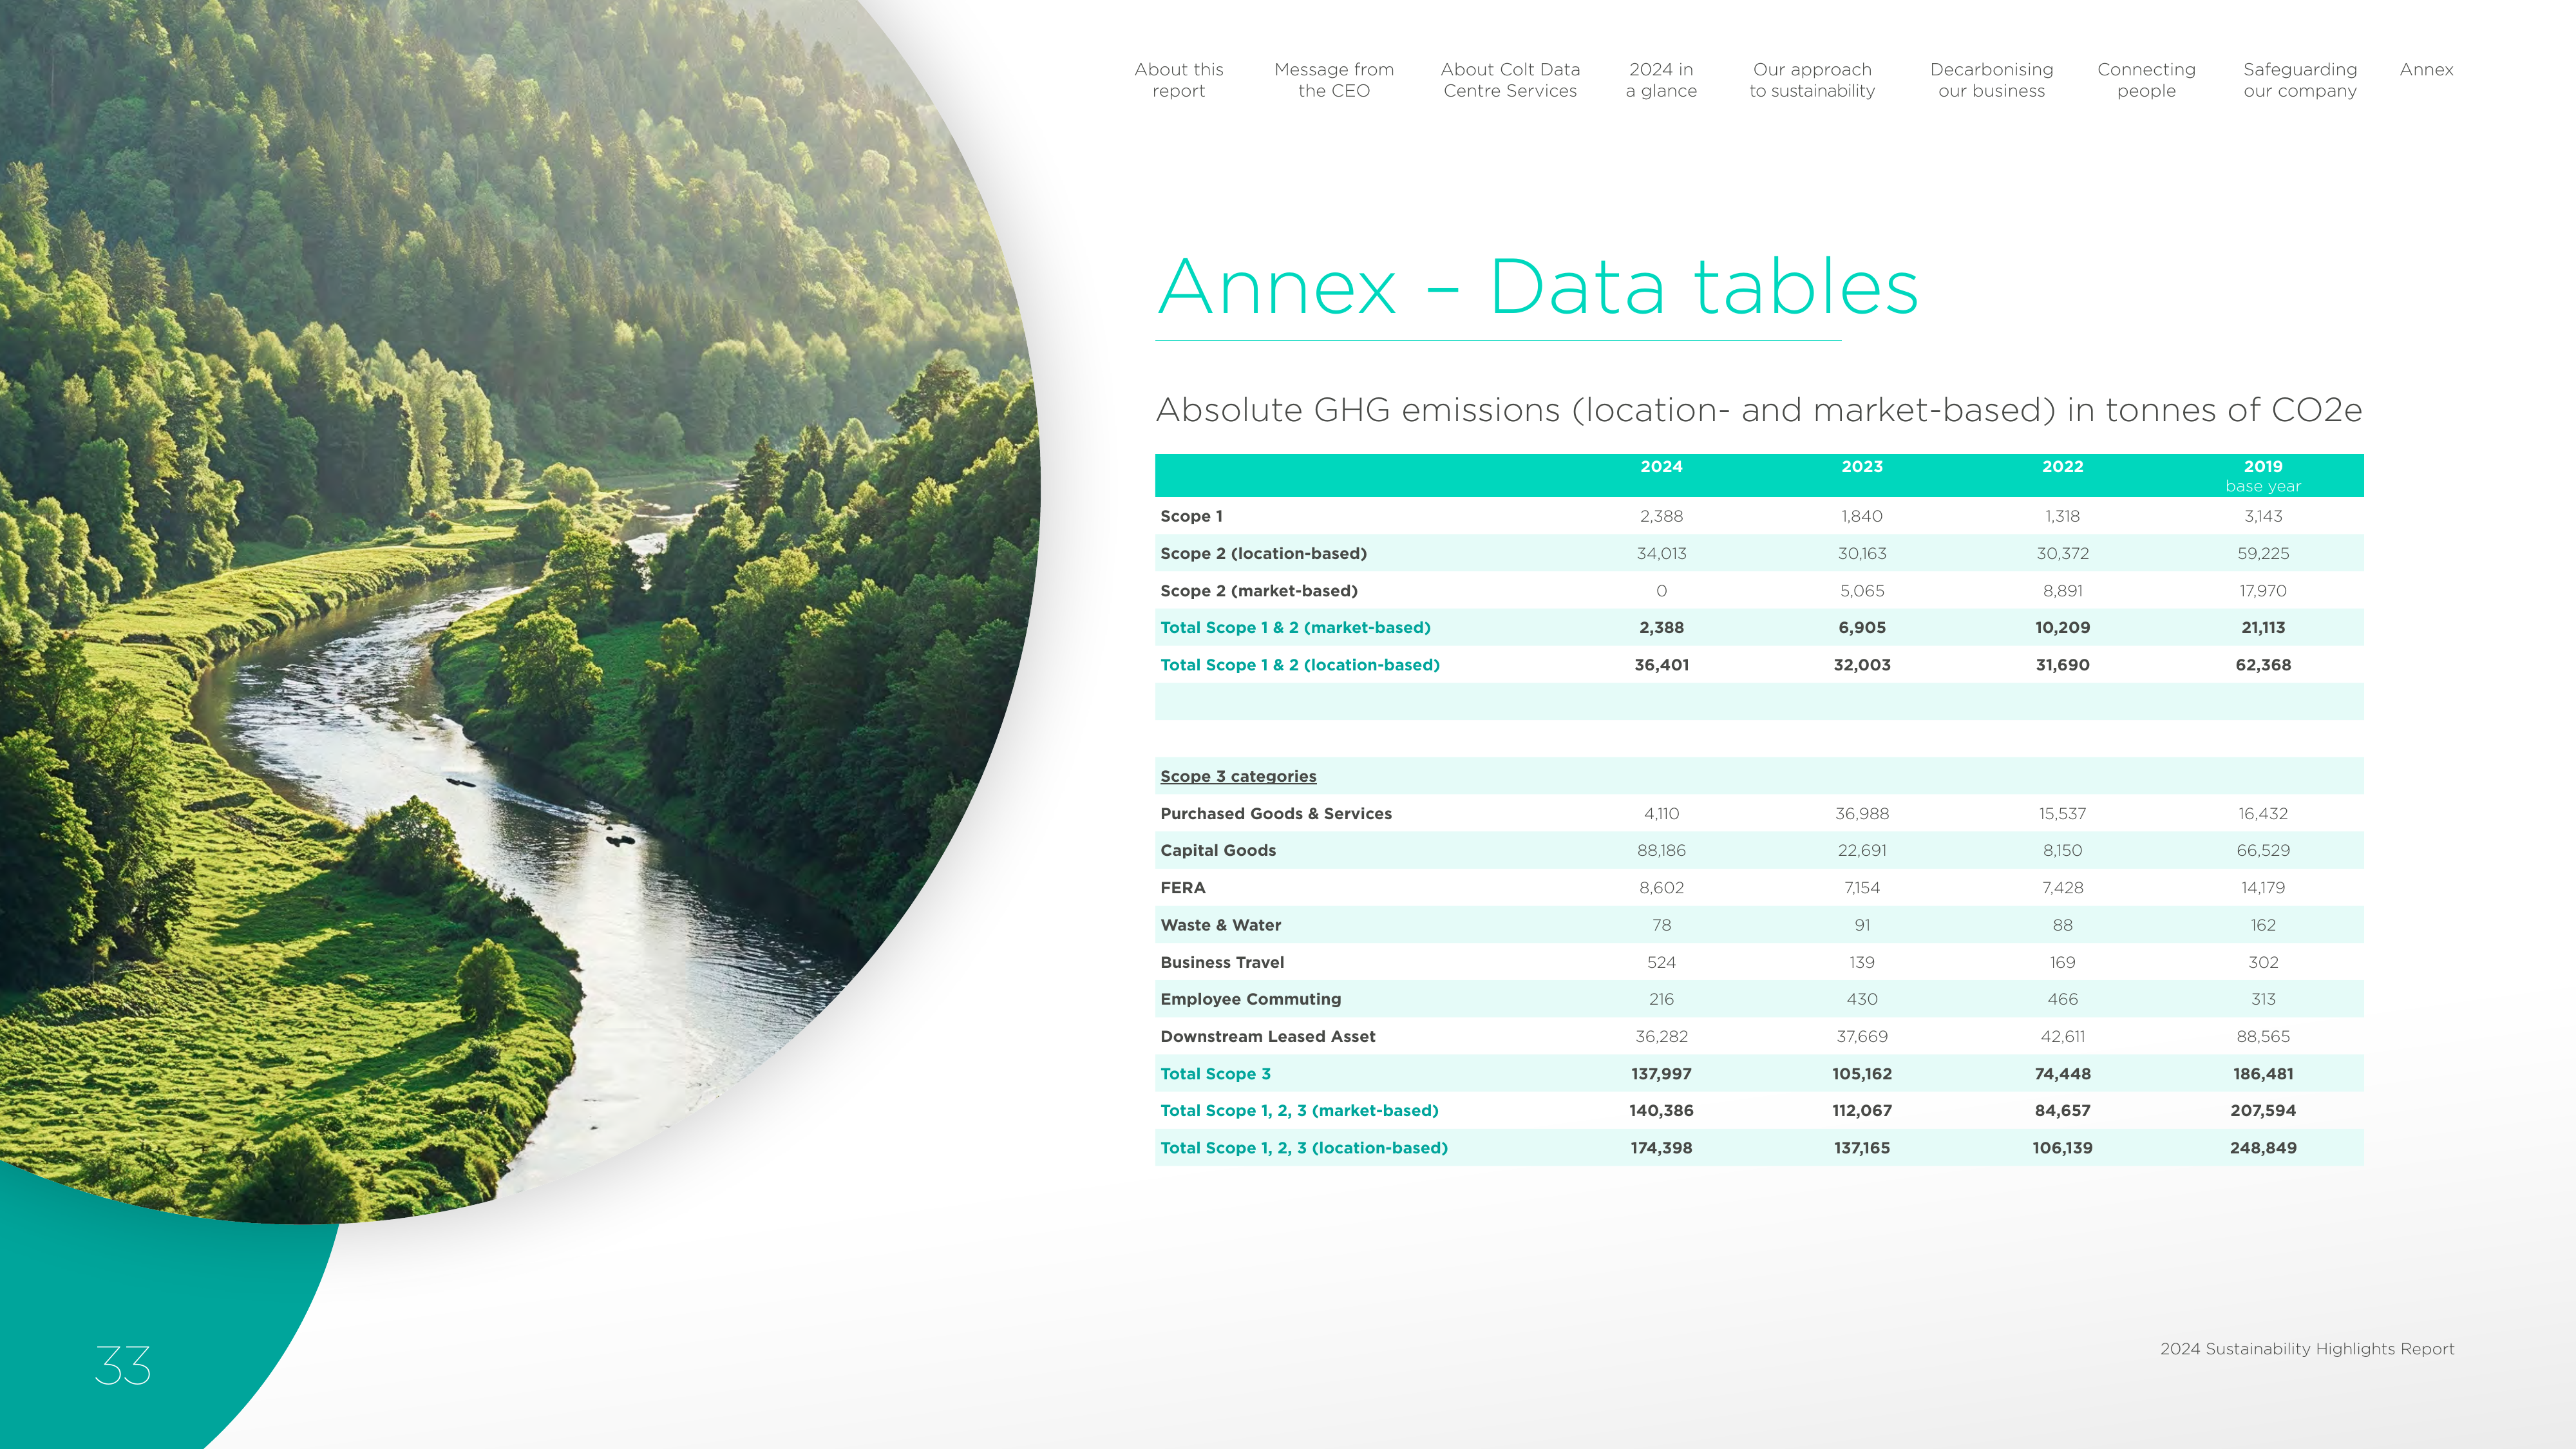Click the Total Scope 3 value 137,997
This screenshot has width=2576, height=1449.
click(1661, 1074)
